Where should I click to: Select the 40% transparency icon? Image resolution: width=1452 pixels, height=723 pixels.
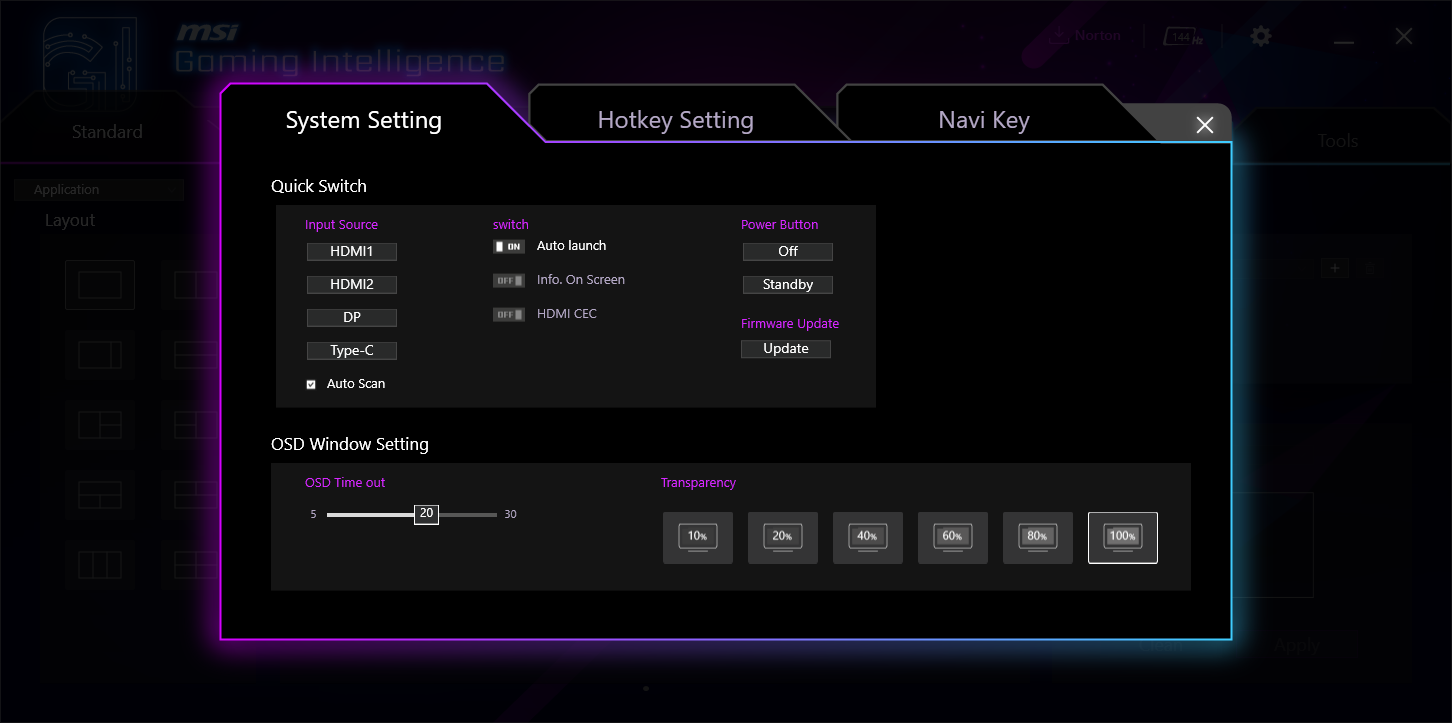(x=868, y=538)
